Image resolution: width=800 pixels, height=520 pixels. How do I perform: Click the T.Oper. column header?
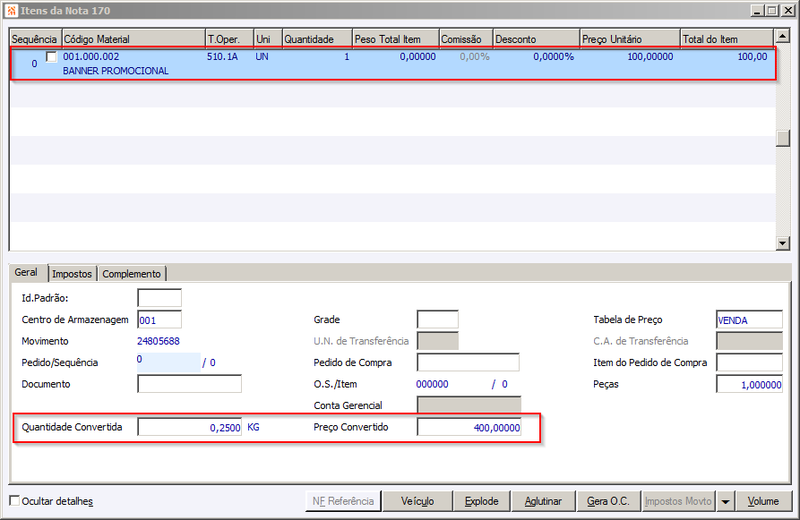coord(229,39)
